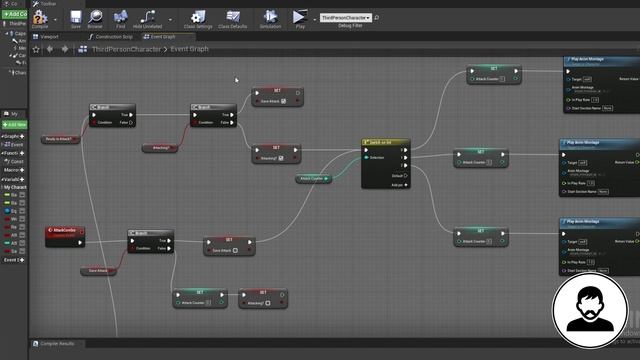Start Simulation from the toolbar icon
Screen dimensions: 640x360
pyautogui.click(x=270, y=18)
